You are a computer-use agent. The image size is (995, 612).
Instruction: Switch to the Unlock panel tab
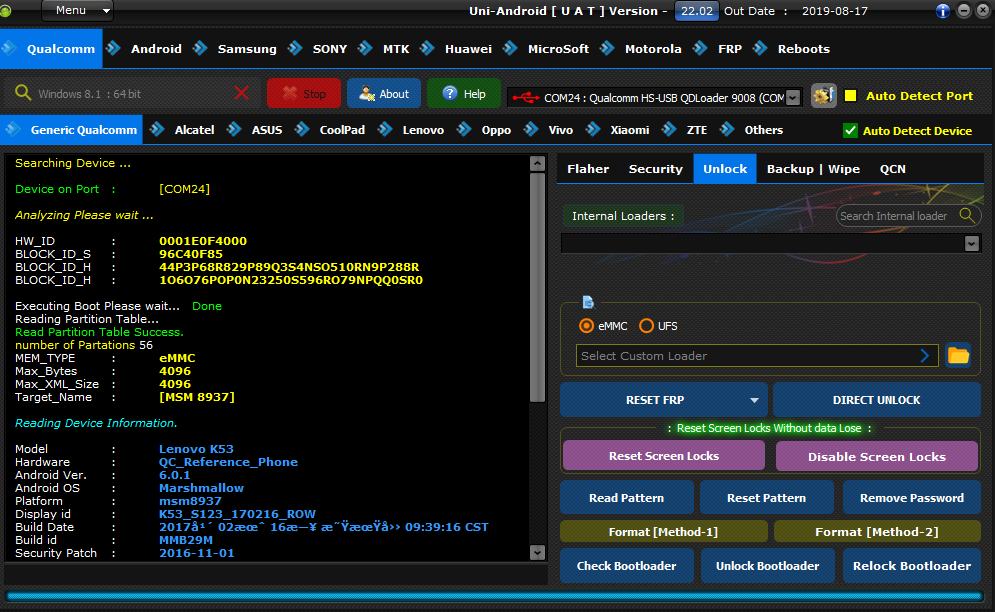click(x=725, y=169)
